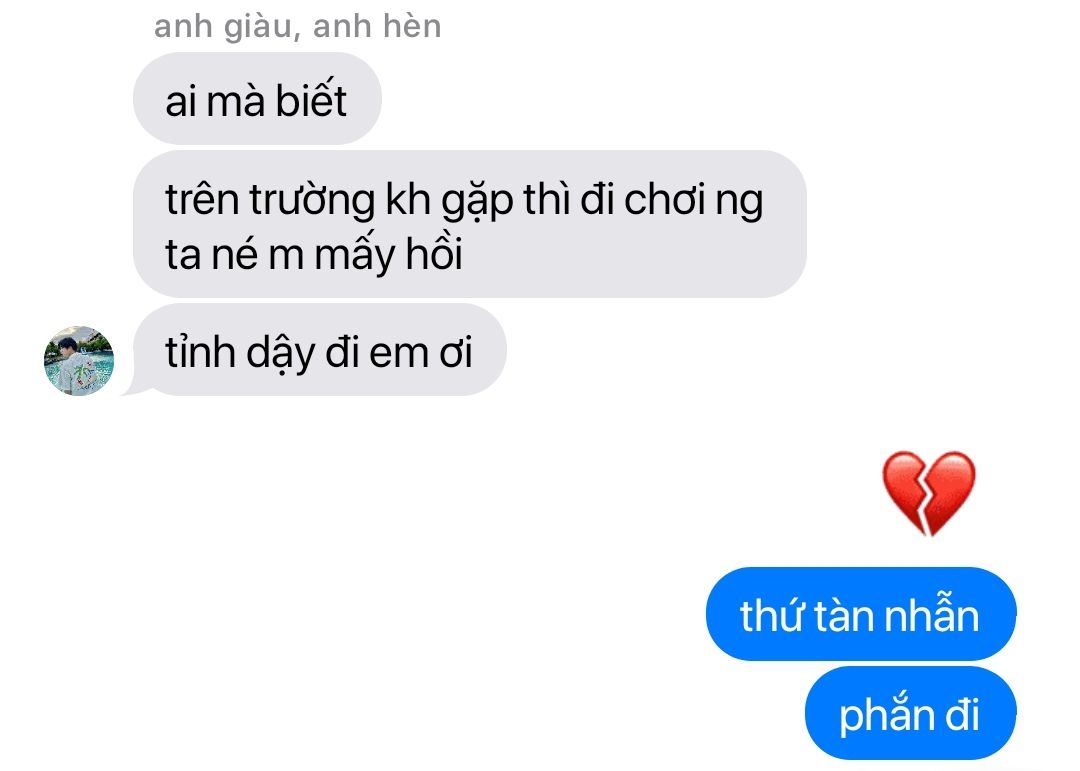Click the "anh giàu, anh hèn" sender label
Screen dimensions: 1080x771
(298, 26)
